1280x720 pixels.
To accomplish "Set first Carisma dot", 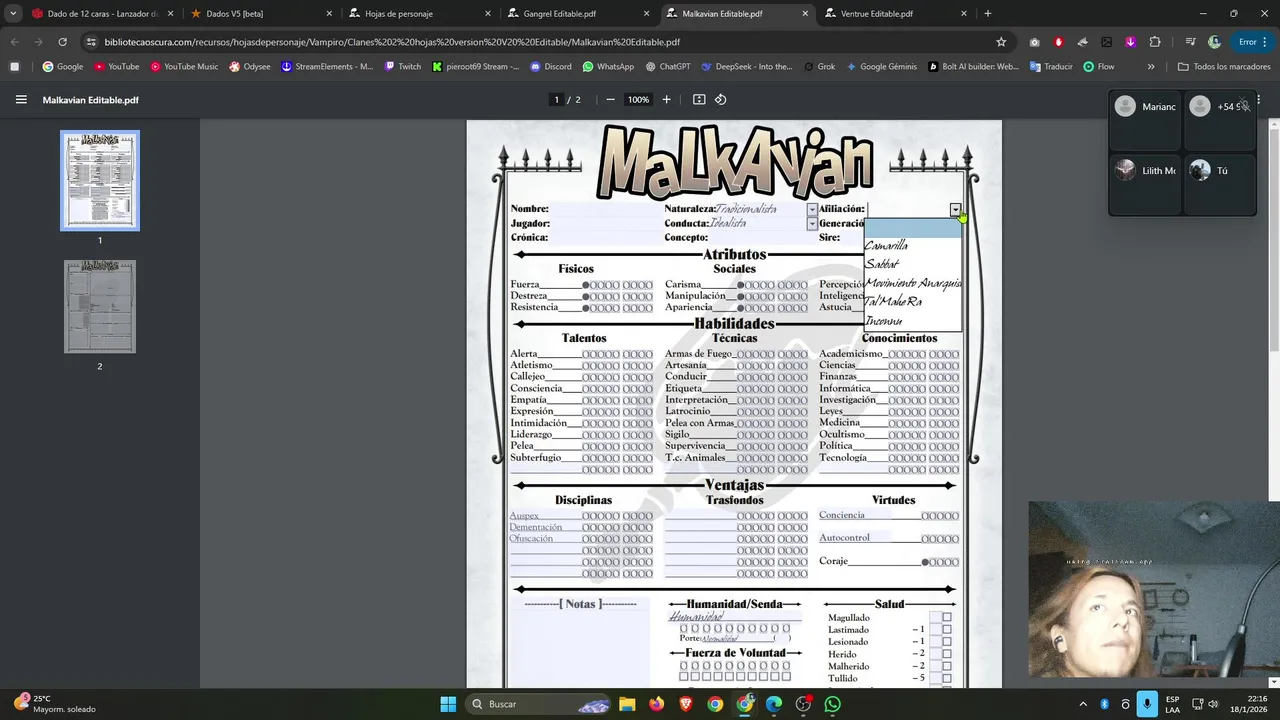I will (741, 285).
